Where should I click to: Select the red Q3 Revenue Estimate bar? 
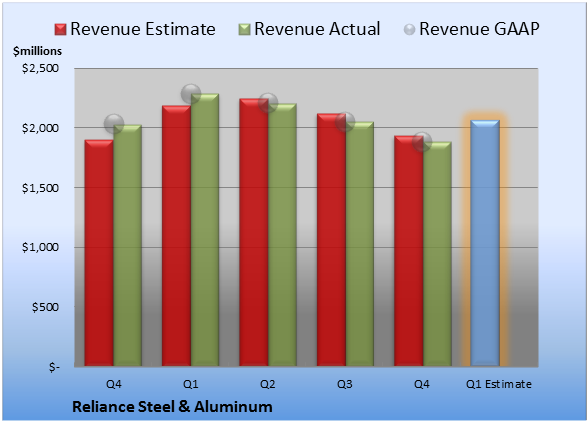331,240
